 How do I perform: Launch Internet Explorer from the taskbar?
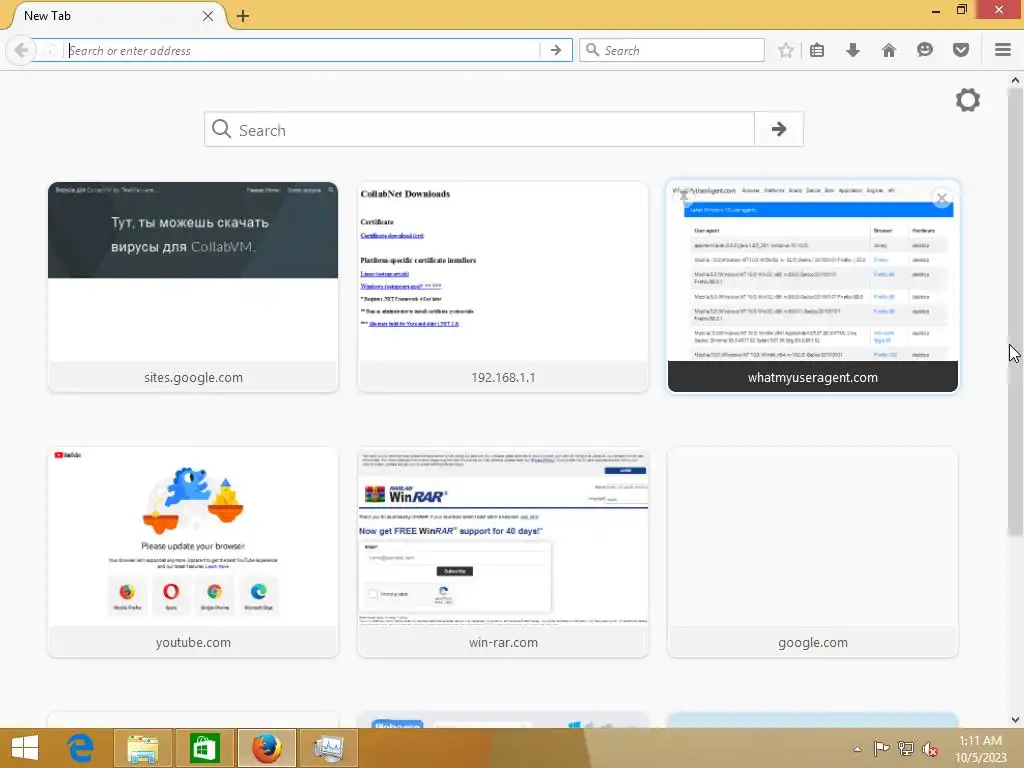point(80,748)
